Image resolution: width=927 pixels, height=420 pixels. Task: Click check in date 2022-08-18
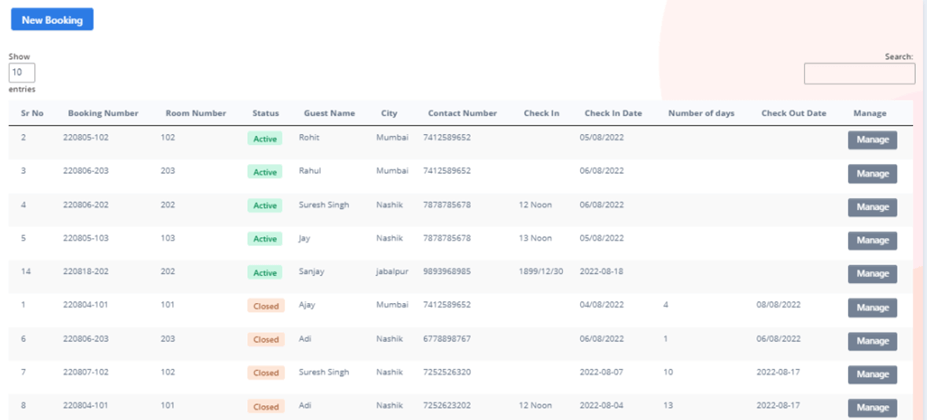[x=601, y=272]
